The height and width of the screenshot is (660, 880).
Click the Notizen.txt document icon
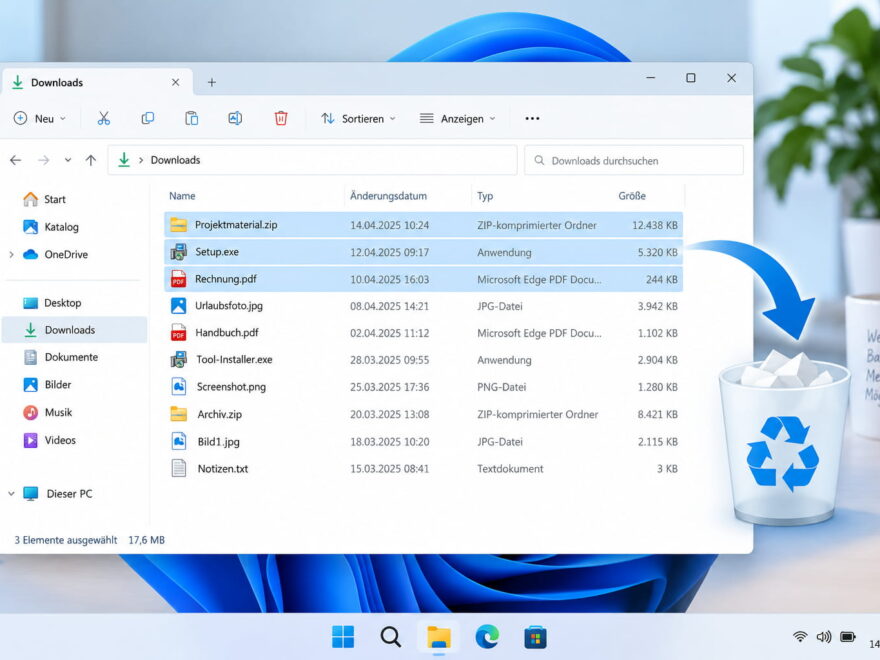coord(178,468)
